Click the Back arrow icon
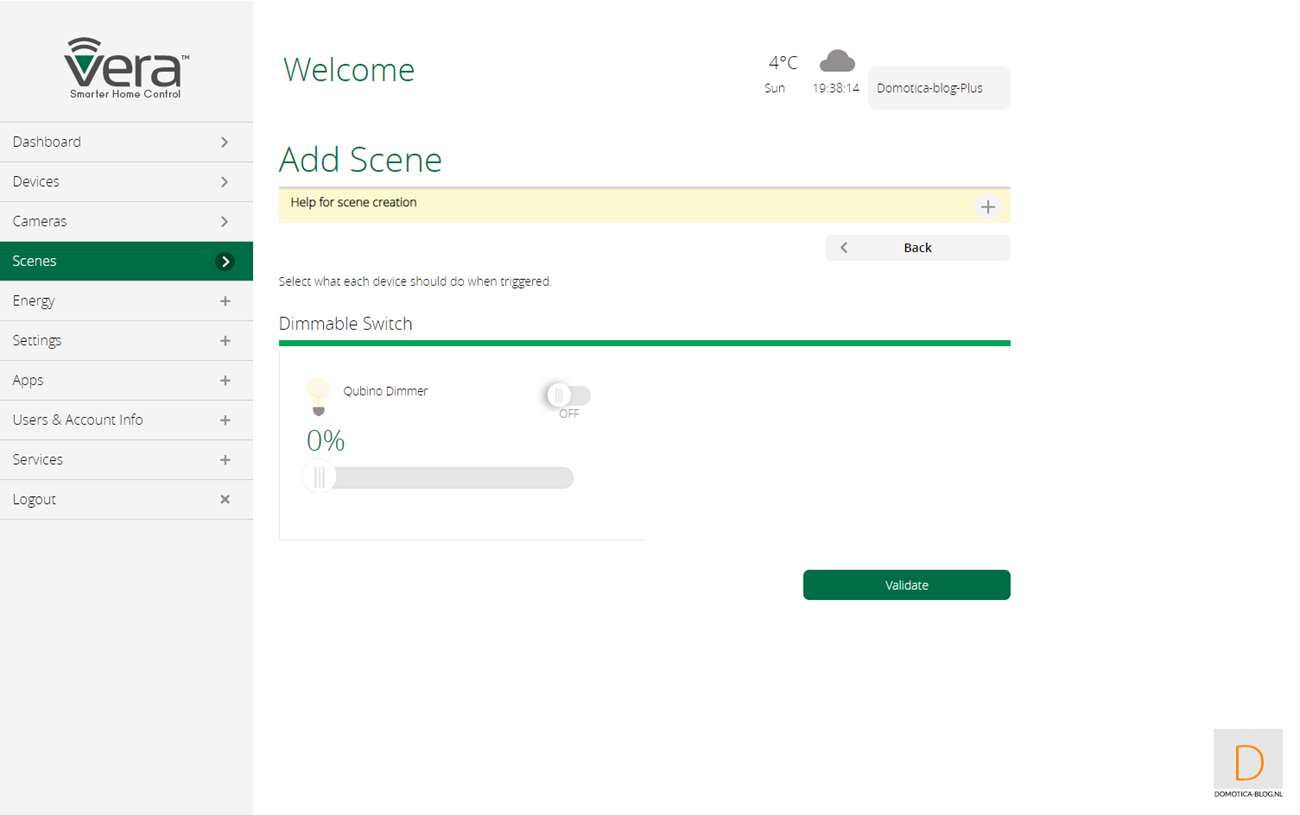The width and height of the screenshot is (1300, 815). pyautogui.click(x=844, y=248)
